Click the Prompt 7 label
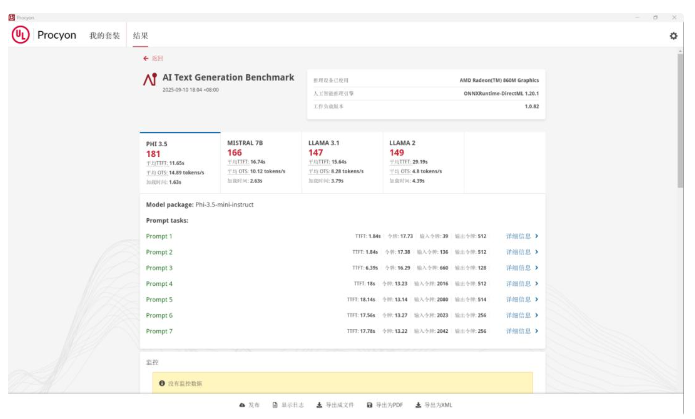The height and width of the screenshot is (419, 695). click(x=159, y=331)
